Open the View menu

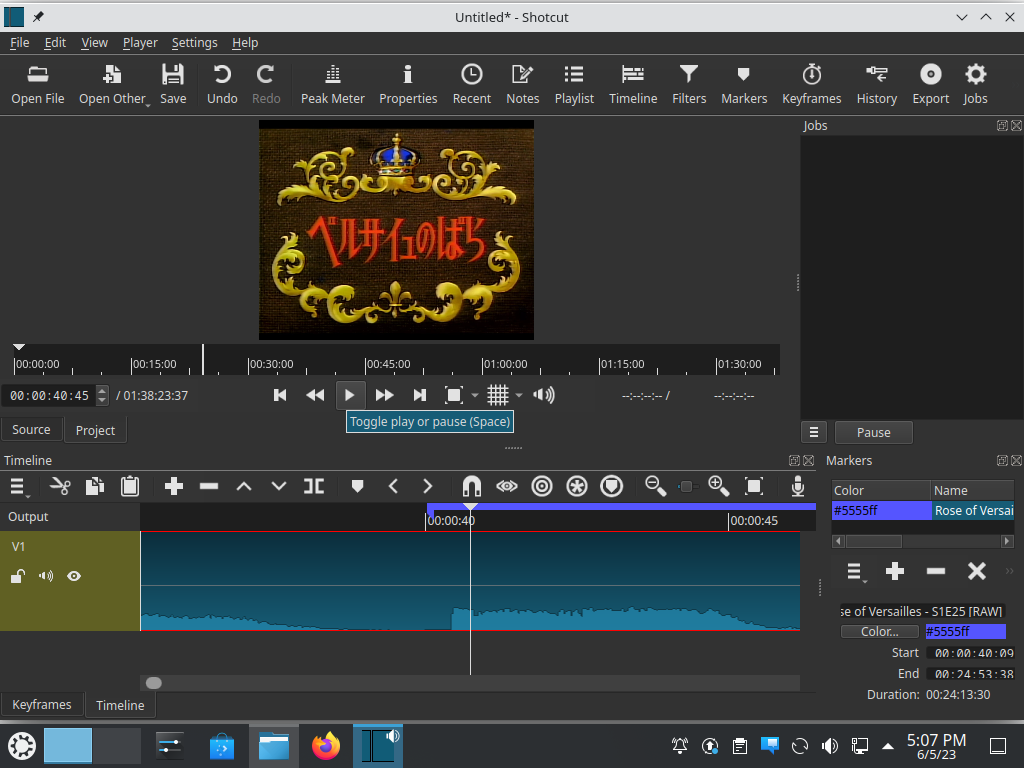(x=94, y=42)
